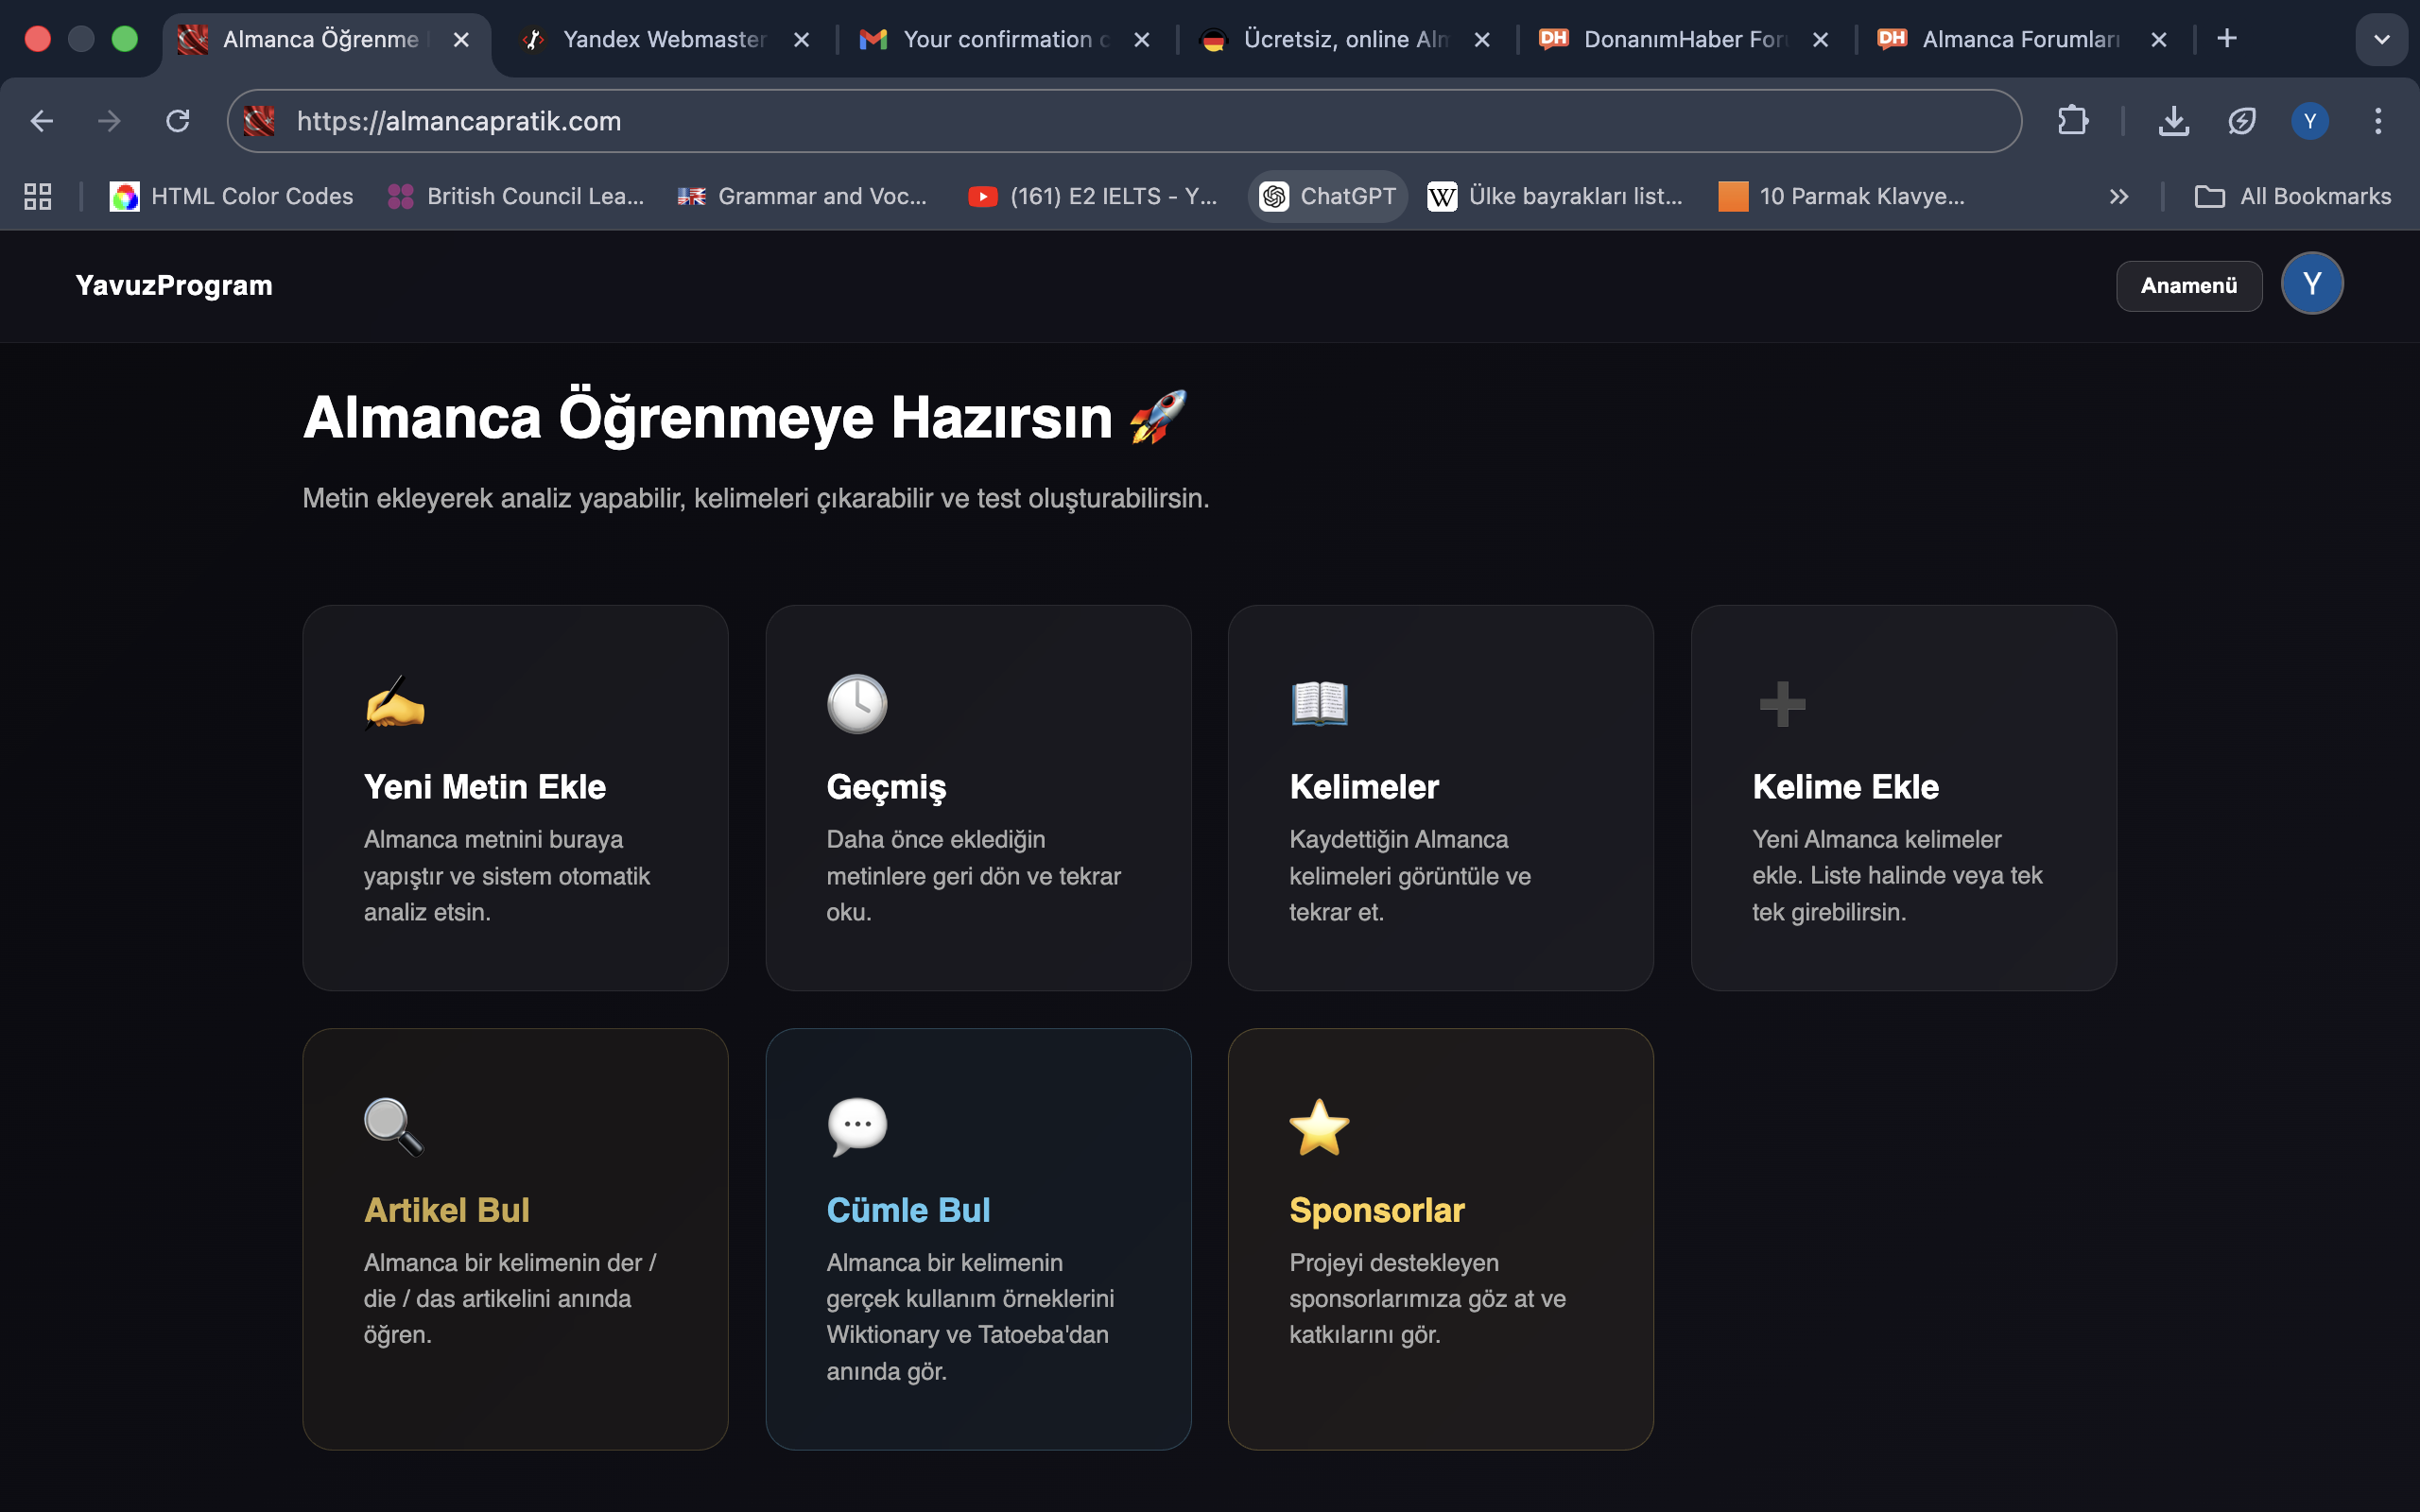
Task: Select the Artikel Bul magnifying glass icon
Action: point(393,1128)
